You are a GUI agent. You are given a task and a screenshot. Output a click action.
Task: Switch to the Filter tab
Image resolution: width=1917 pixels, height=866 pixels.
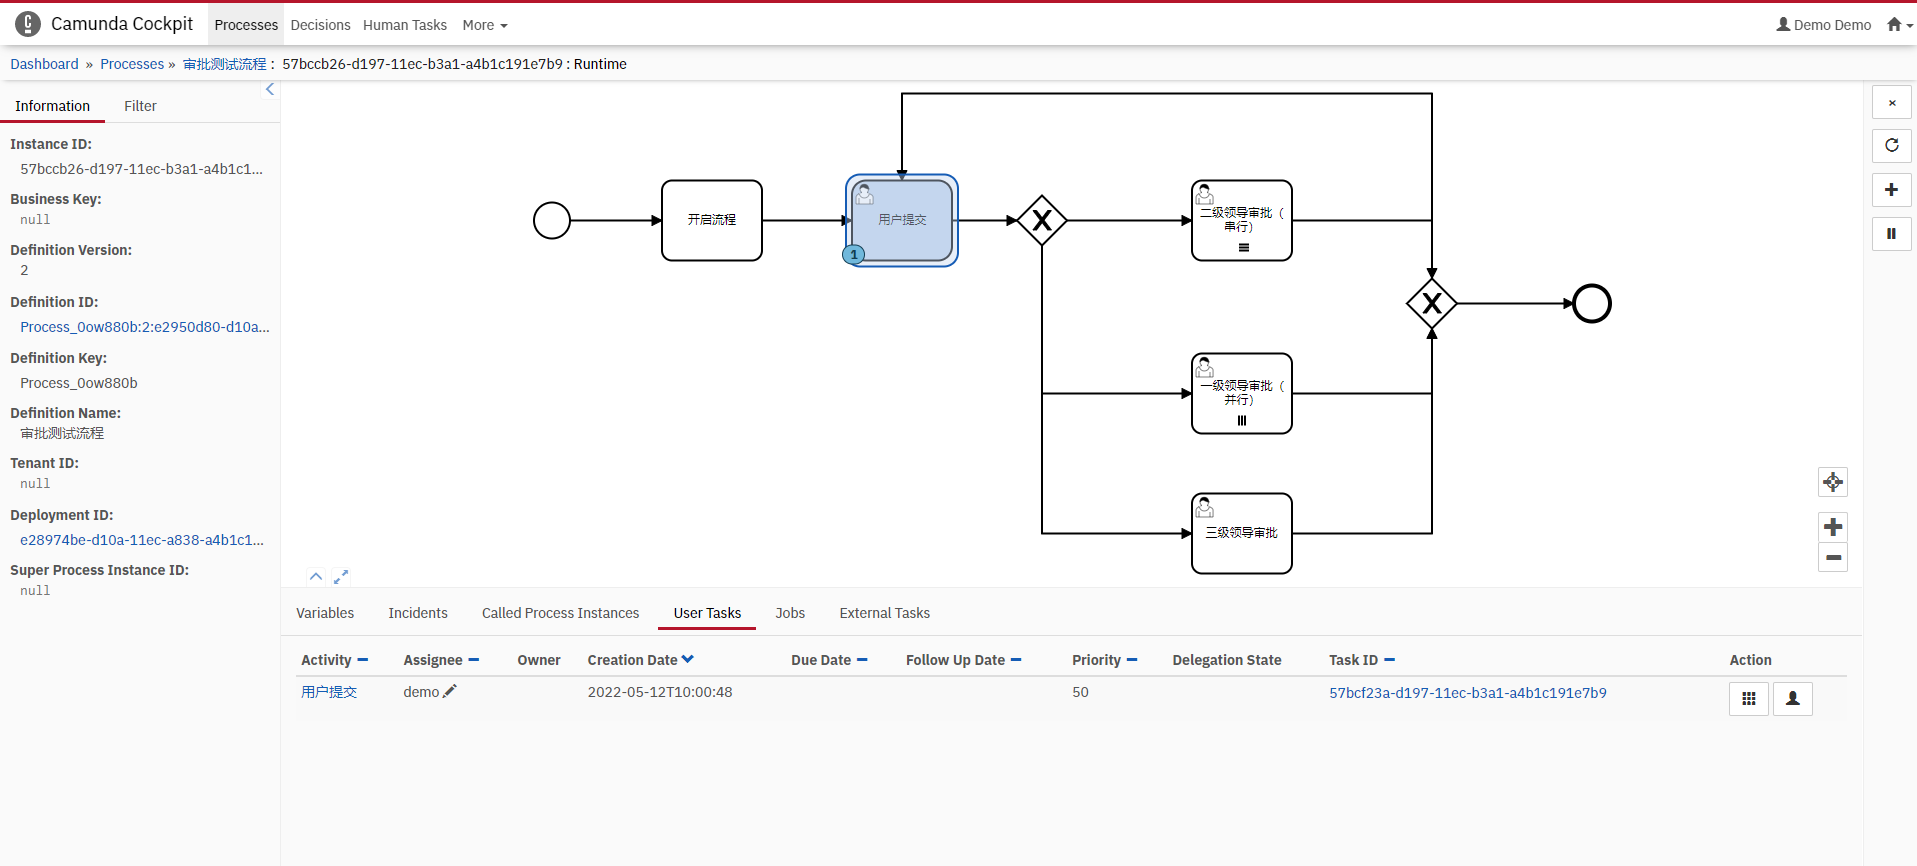click(140, 106)
